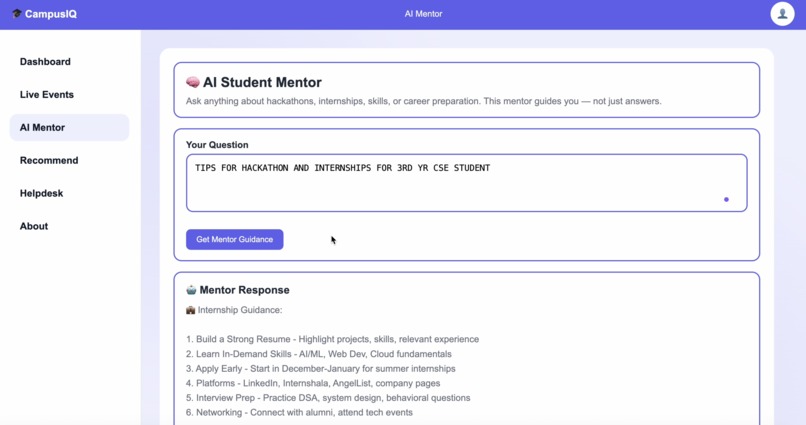Click the CampusIQ graduation cap logo icon
Image resolution: width=806 pixels, height=425 pixels.
tap(16, 13)
